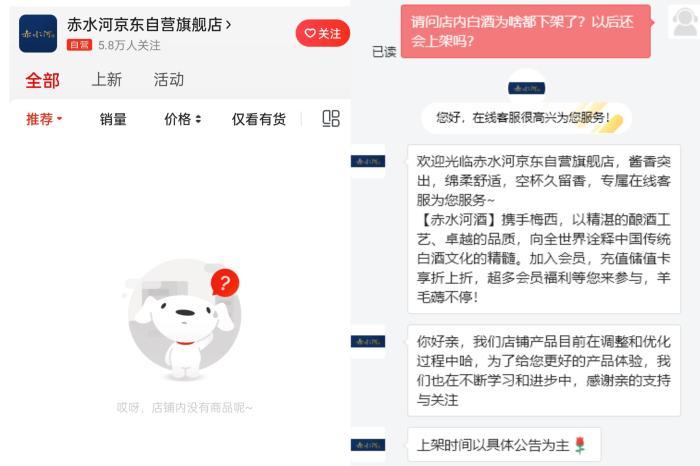Click the 自营 red badge
This screenshot has height=466, width=700.
pos(79,45)
